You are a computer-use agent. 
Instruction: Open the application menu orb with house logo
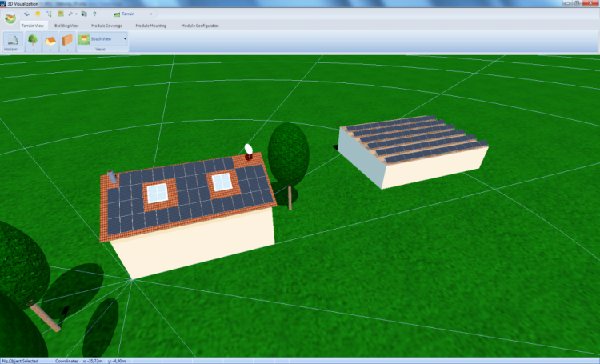10,18
